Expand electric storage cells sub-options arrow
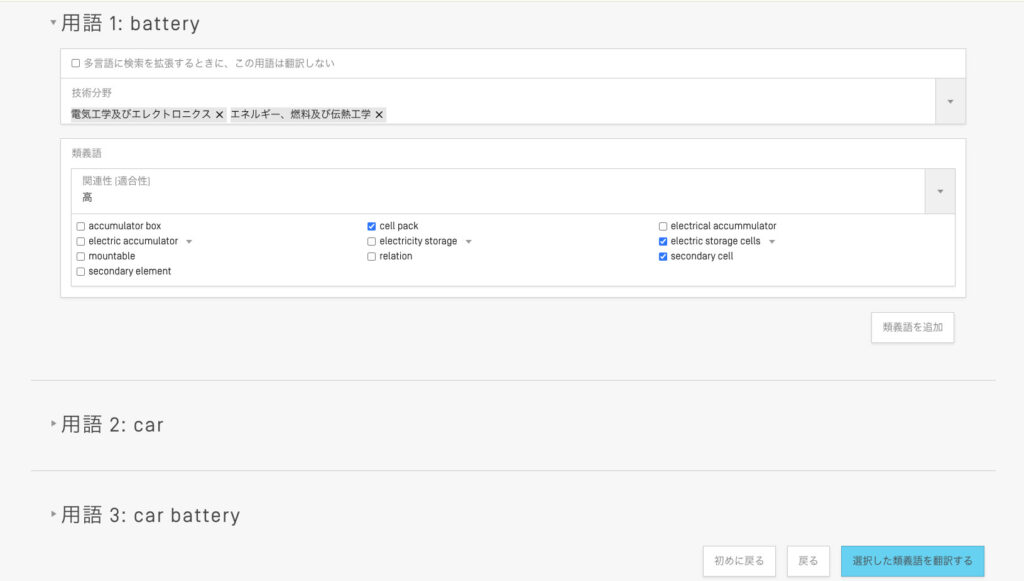 coord(771,242)
